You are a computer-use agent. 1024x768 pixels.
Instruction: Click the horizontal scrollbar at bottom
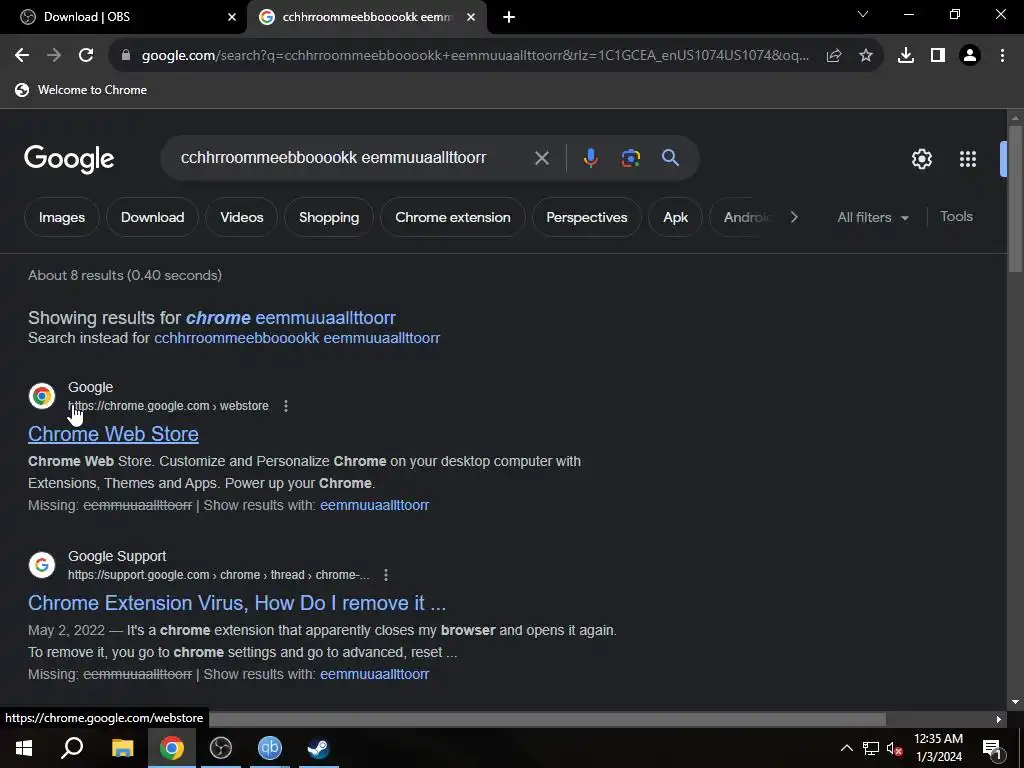(547, 719)
